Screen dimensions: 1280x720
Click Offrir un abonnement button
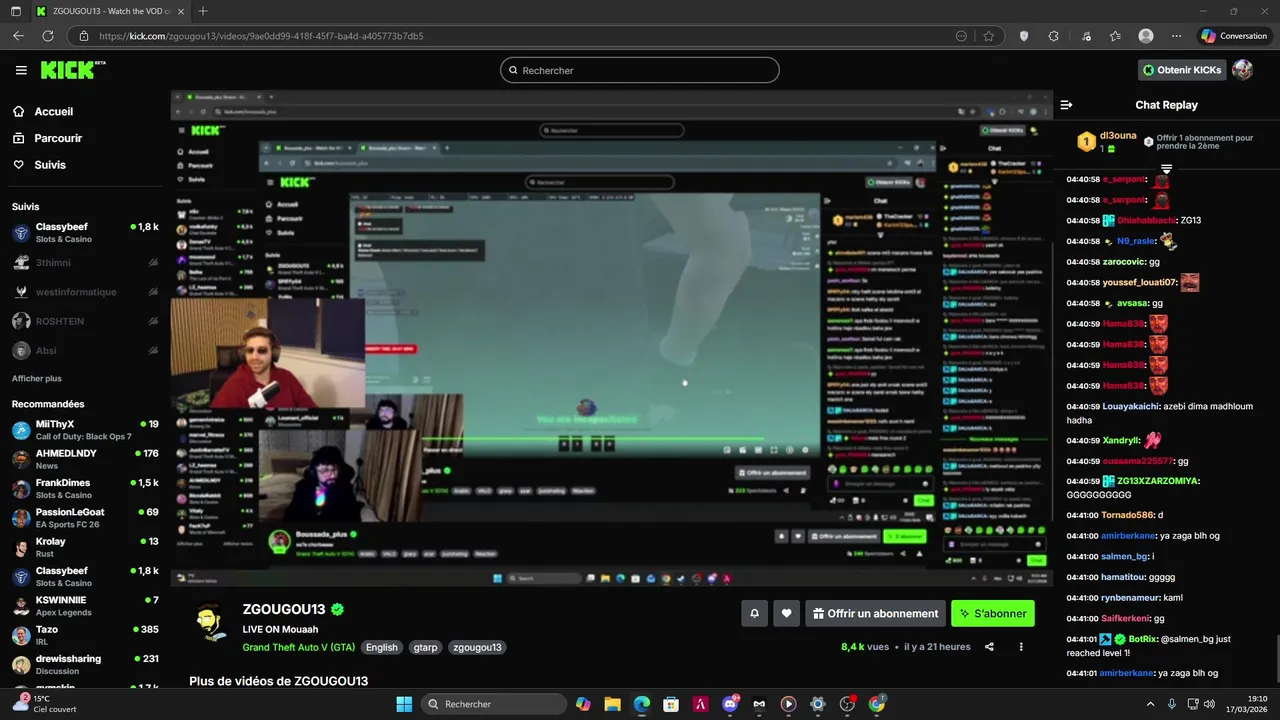pos(876,614)
